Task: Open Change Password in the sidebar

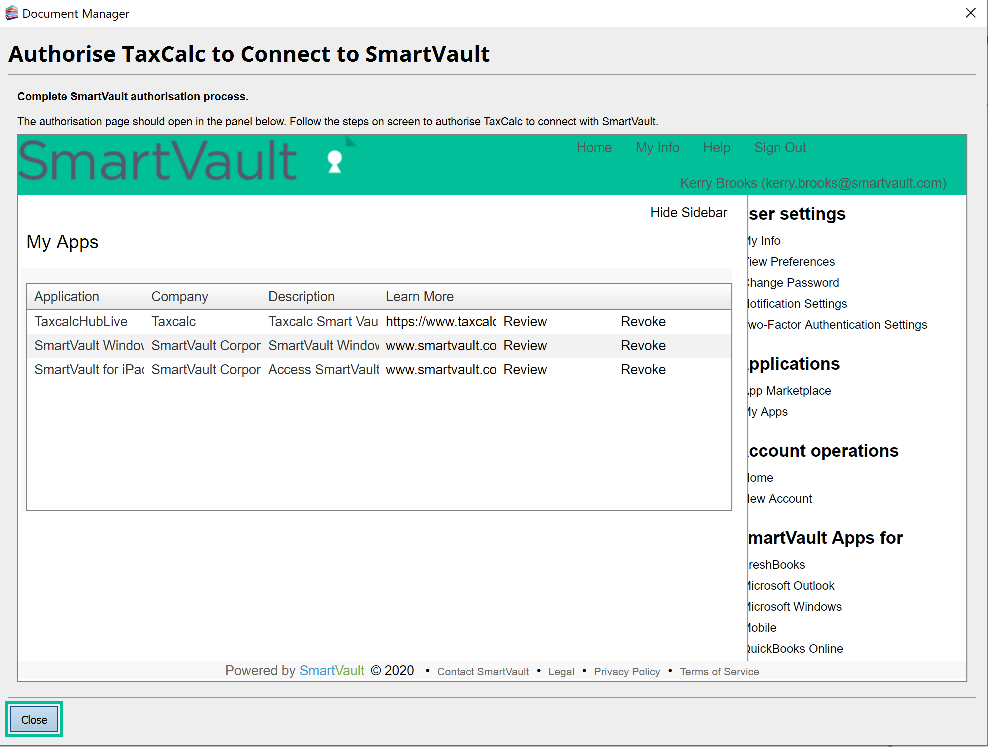Action: (x=793, y=283)
